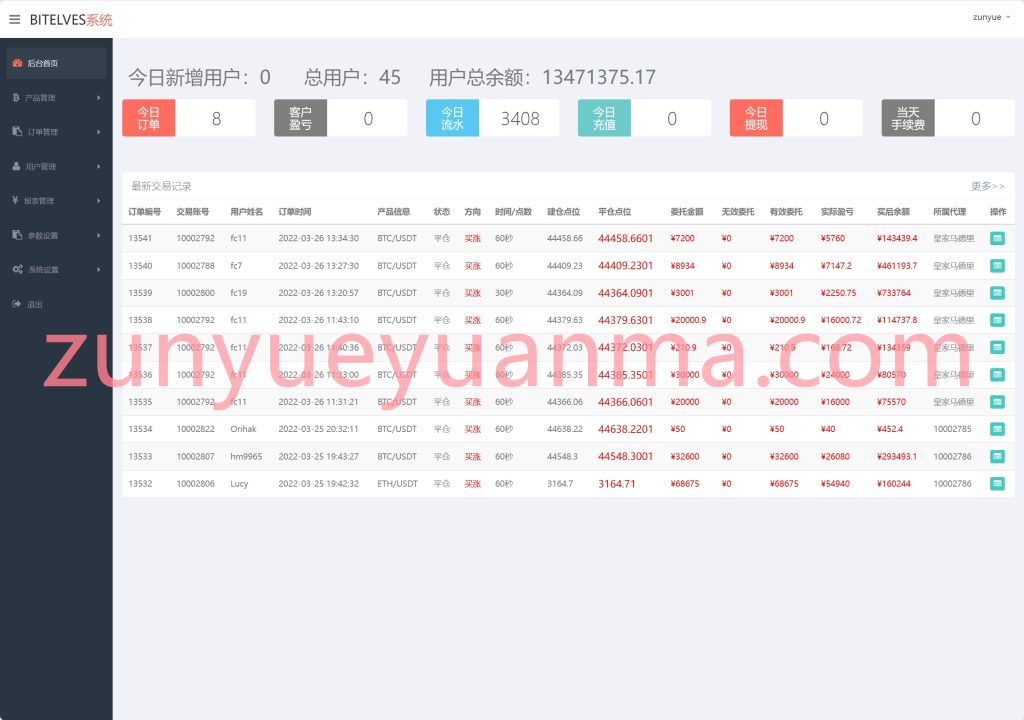
Task: Open the detail icon for order 13533
Action: [x=997, y=456]
